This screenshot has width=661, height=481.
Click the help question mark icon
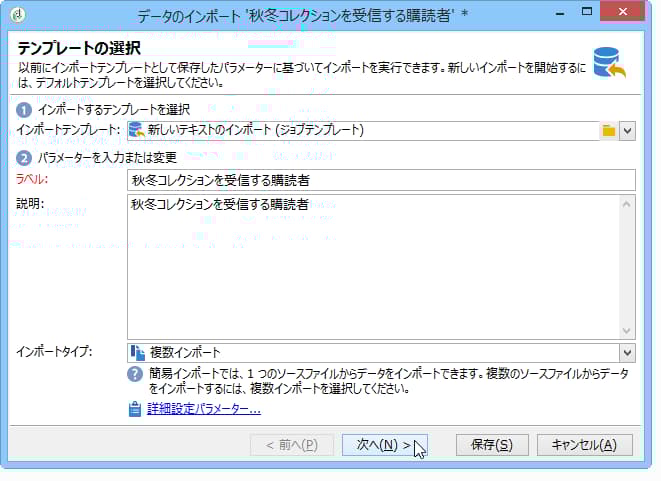[135, 374]
